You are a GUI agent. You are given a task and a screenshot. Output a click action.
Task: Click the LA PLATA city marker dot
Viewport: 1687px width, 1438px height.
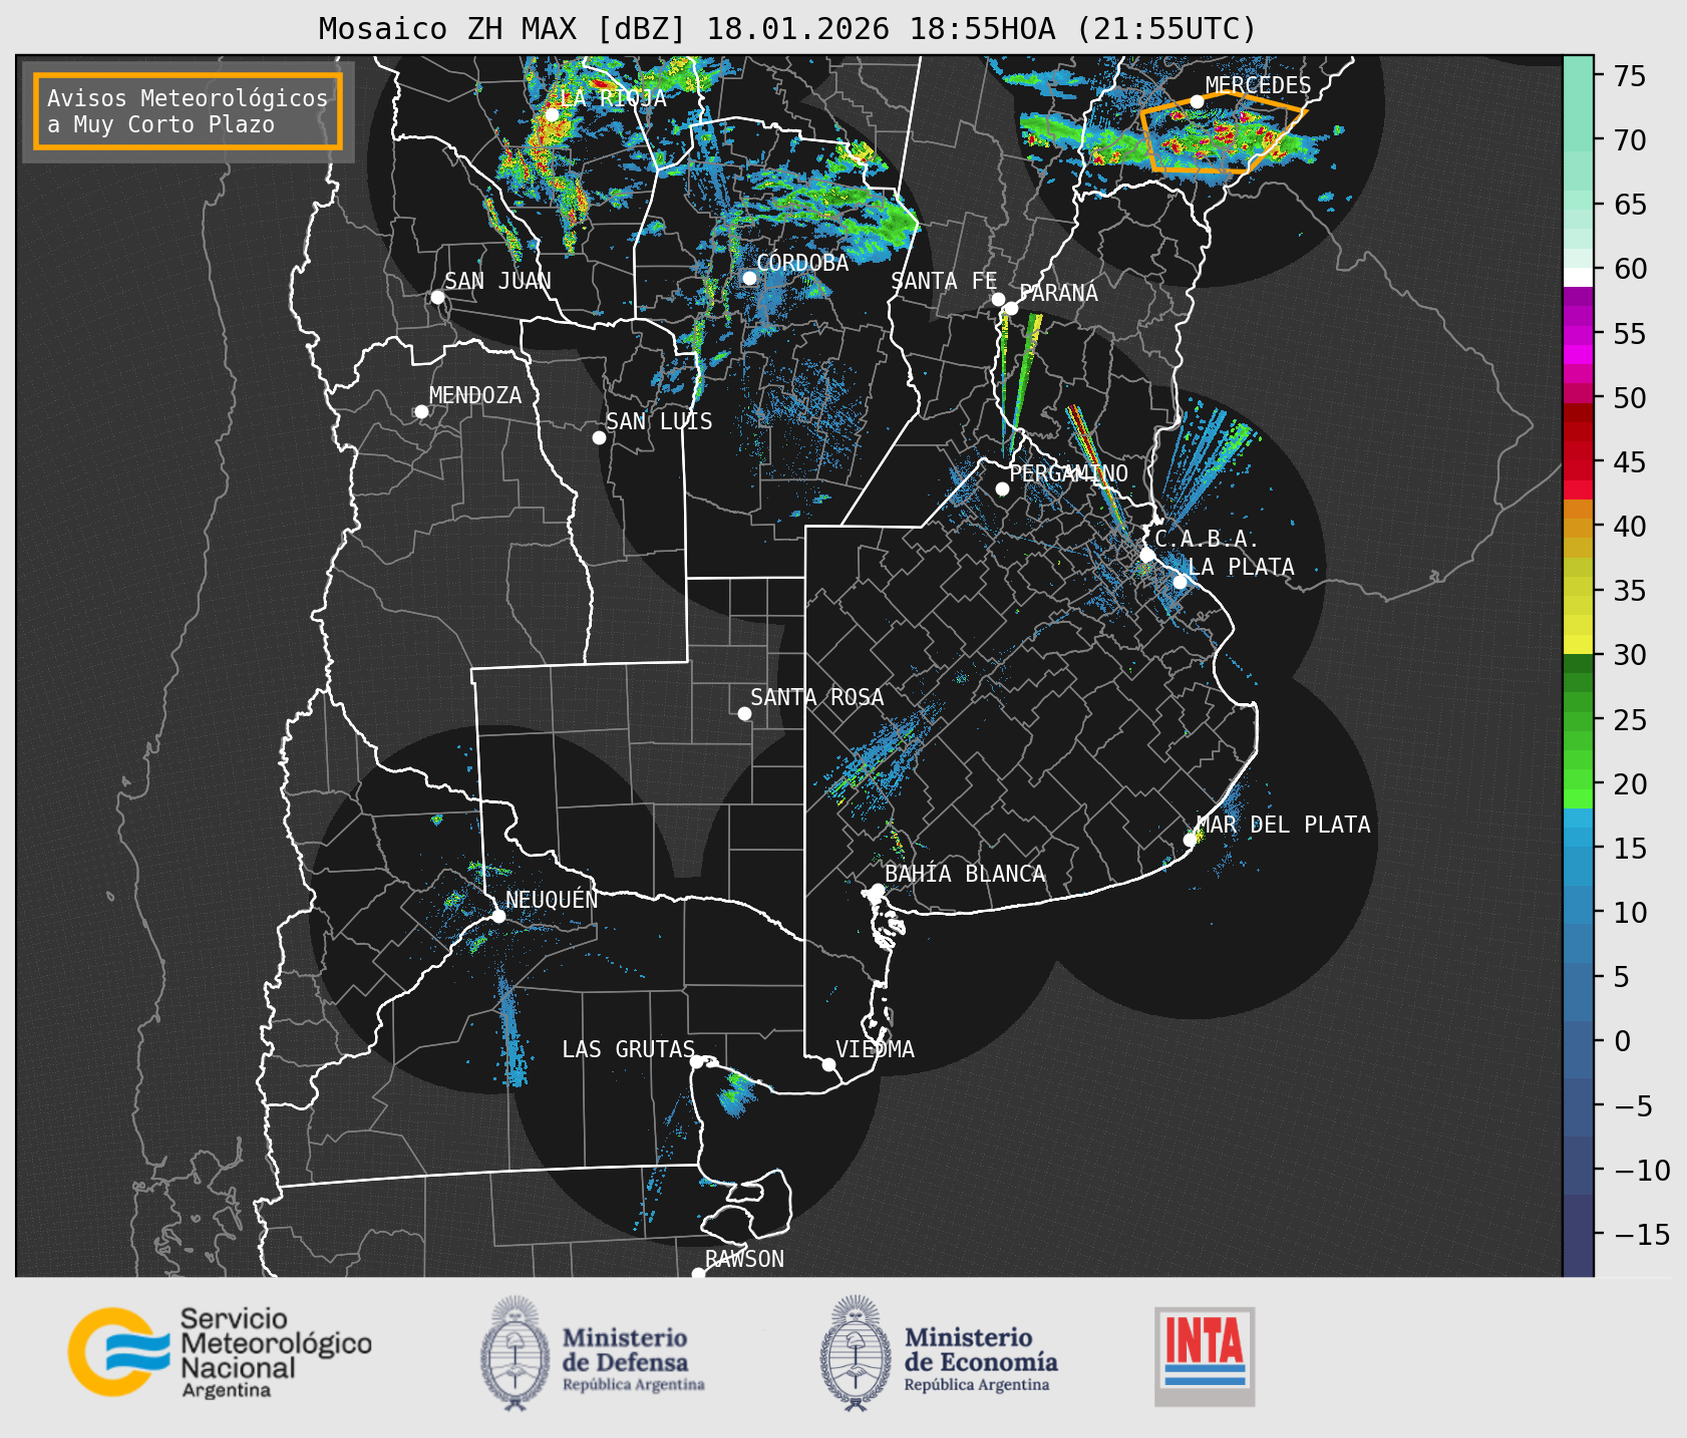tap(1180, 582)
